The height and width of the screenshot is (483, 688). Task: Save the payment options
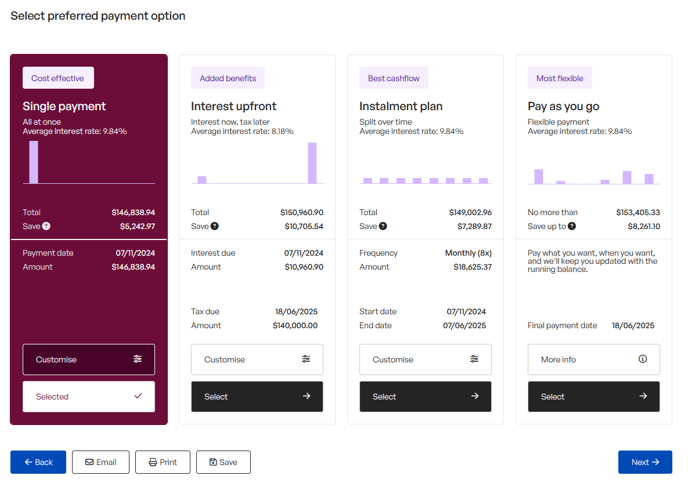point(223,462)
